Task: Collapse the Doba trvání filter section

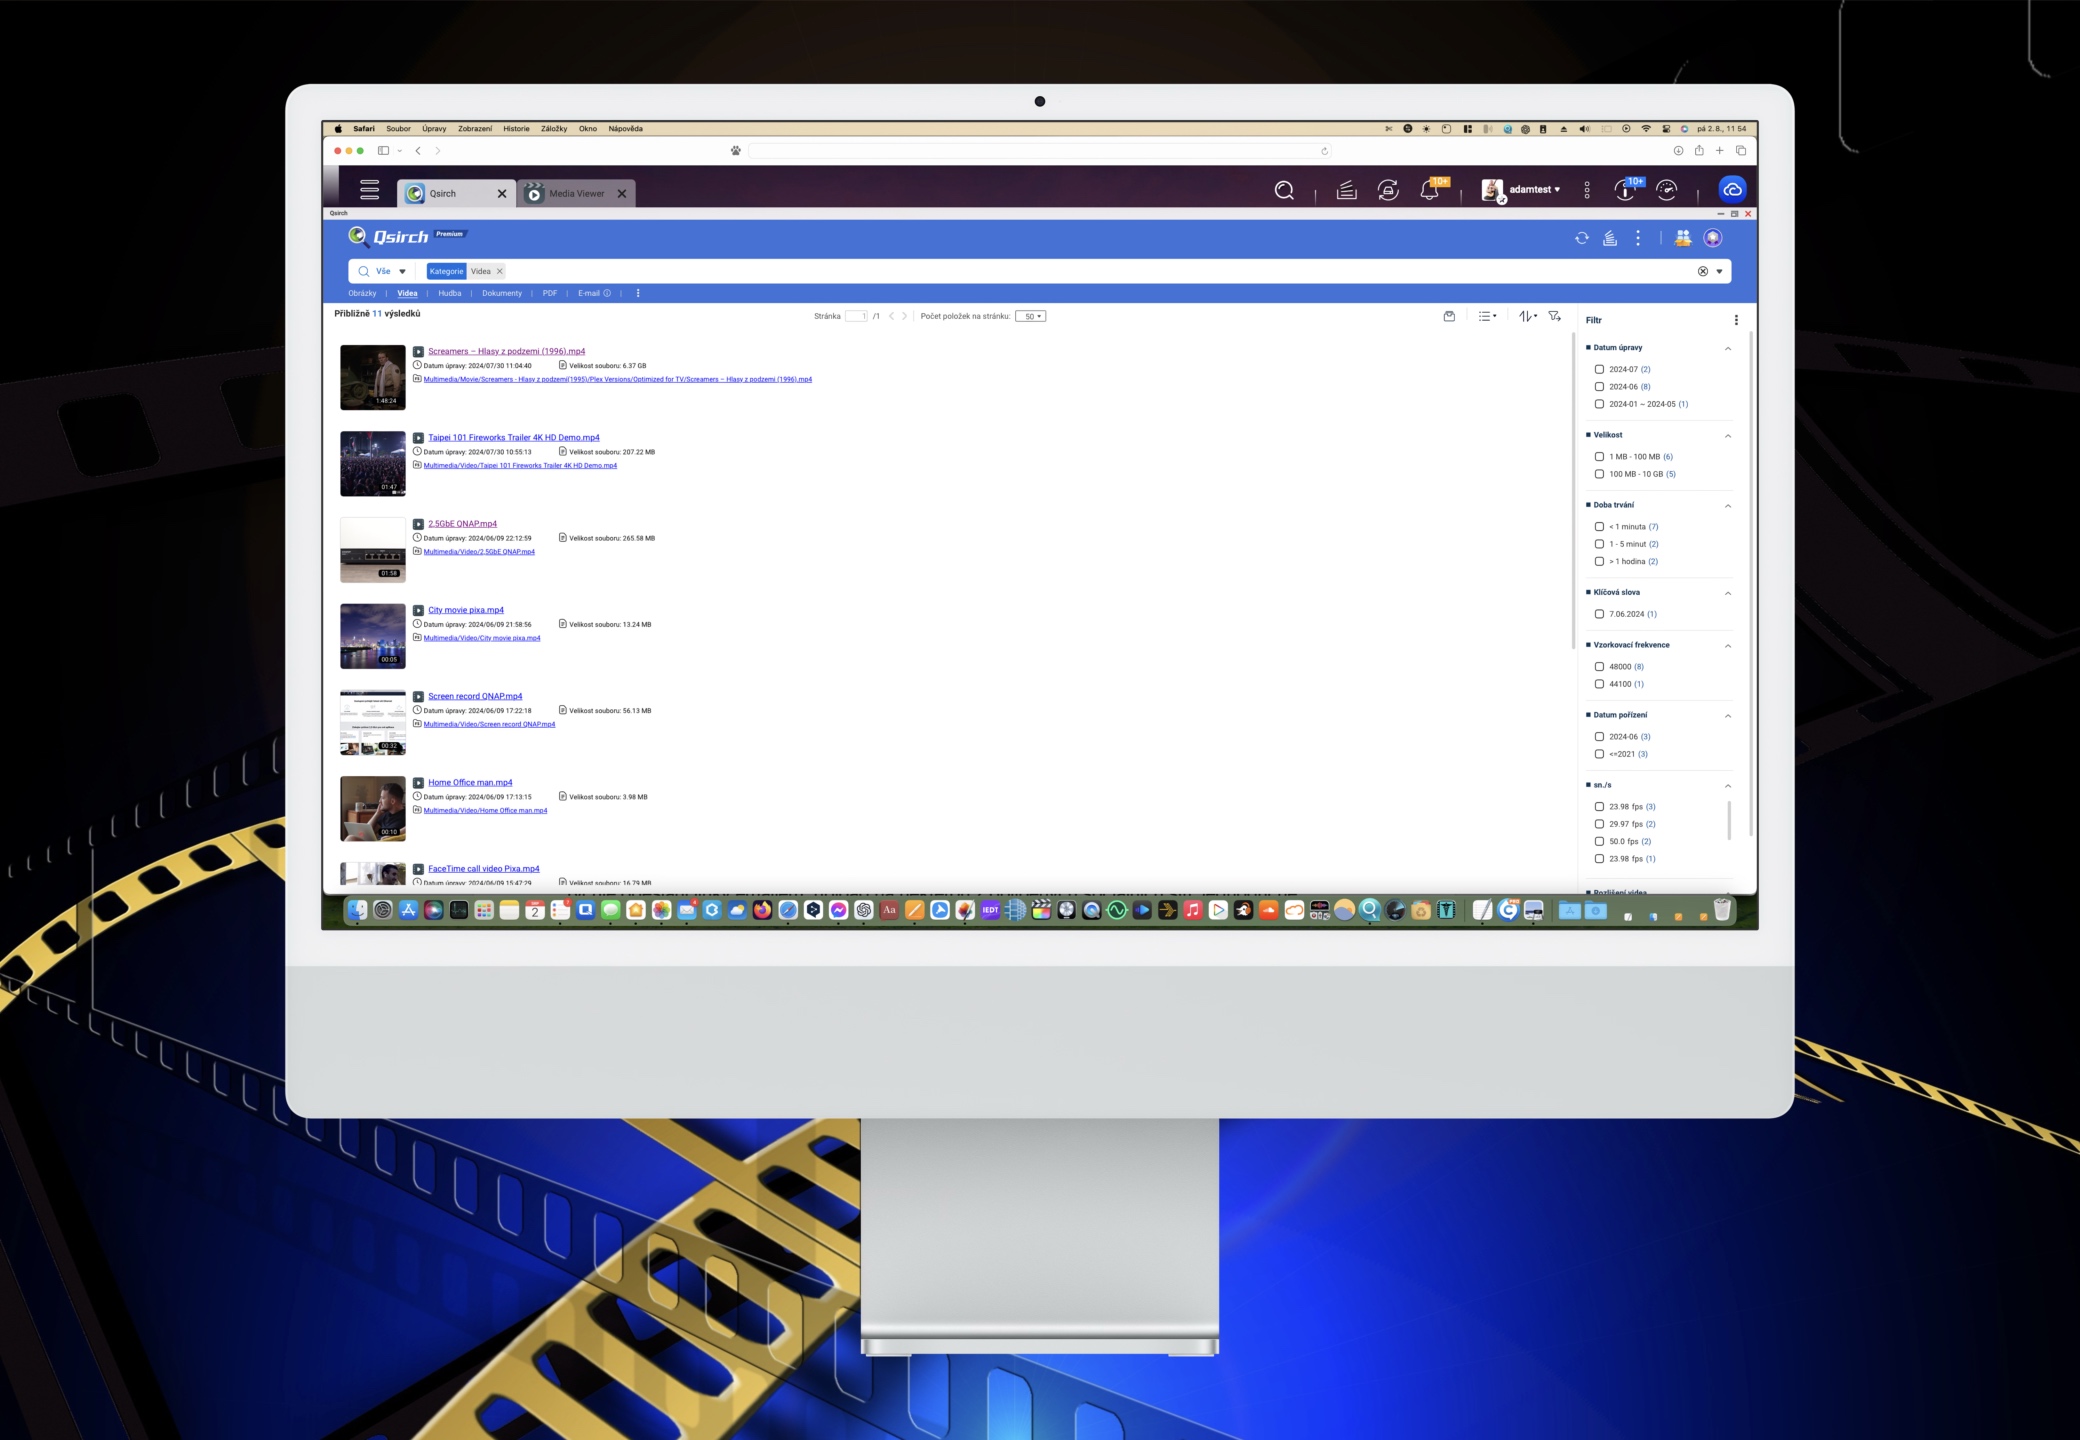Action: 1727,506
